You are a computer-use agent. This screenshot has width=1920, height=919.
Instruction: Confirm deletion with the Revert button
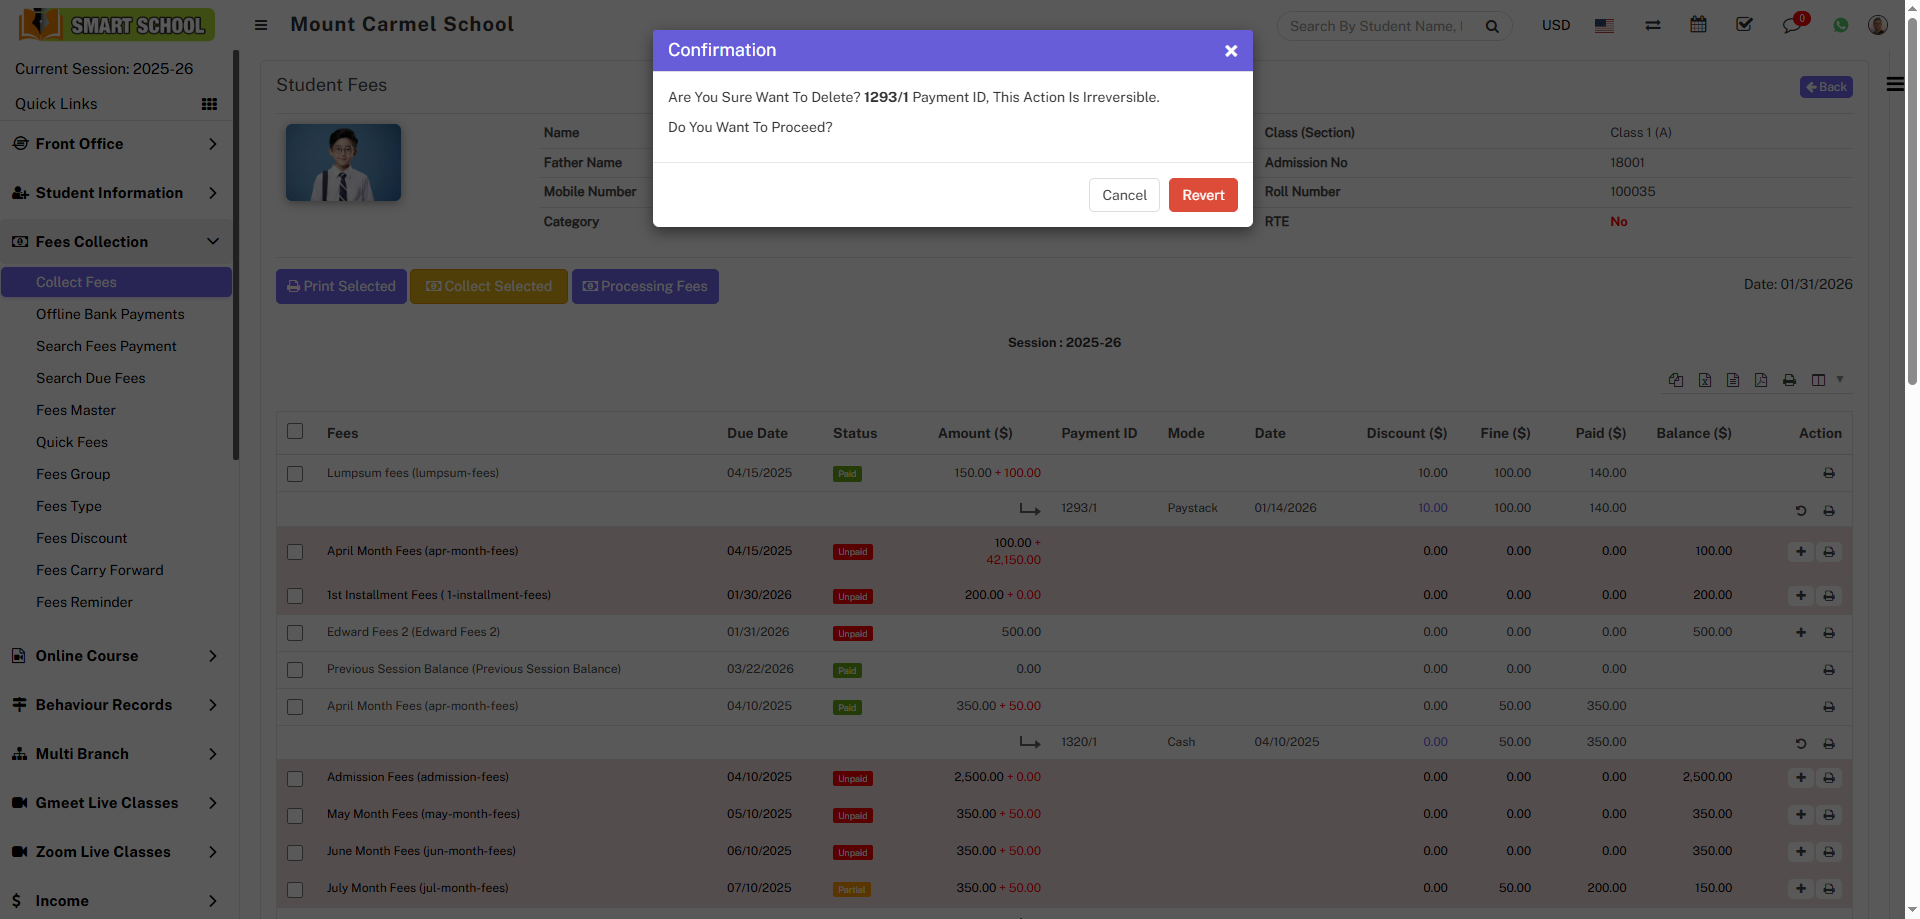1202,195
